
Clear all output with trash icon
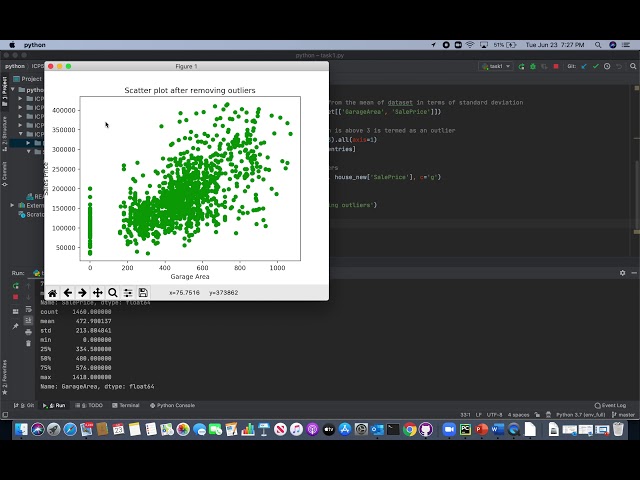pos(28,343)
